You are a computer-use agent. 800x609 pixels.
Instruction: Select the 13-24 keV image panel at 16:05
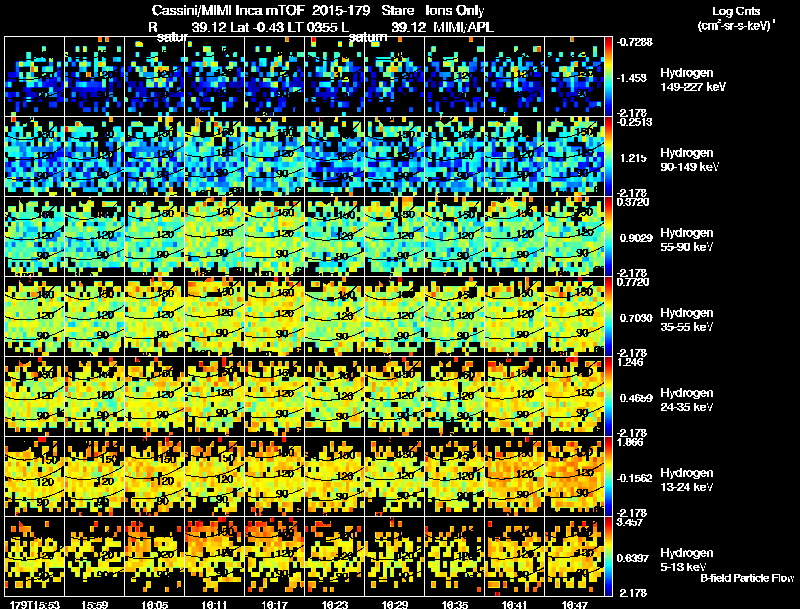[155, 477]
